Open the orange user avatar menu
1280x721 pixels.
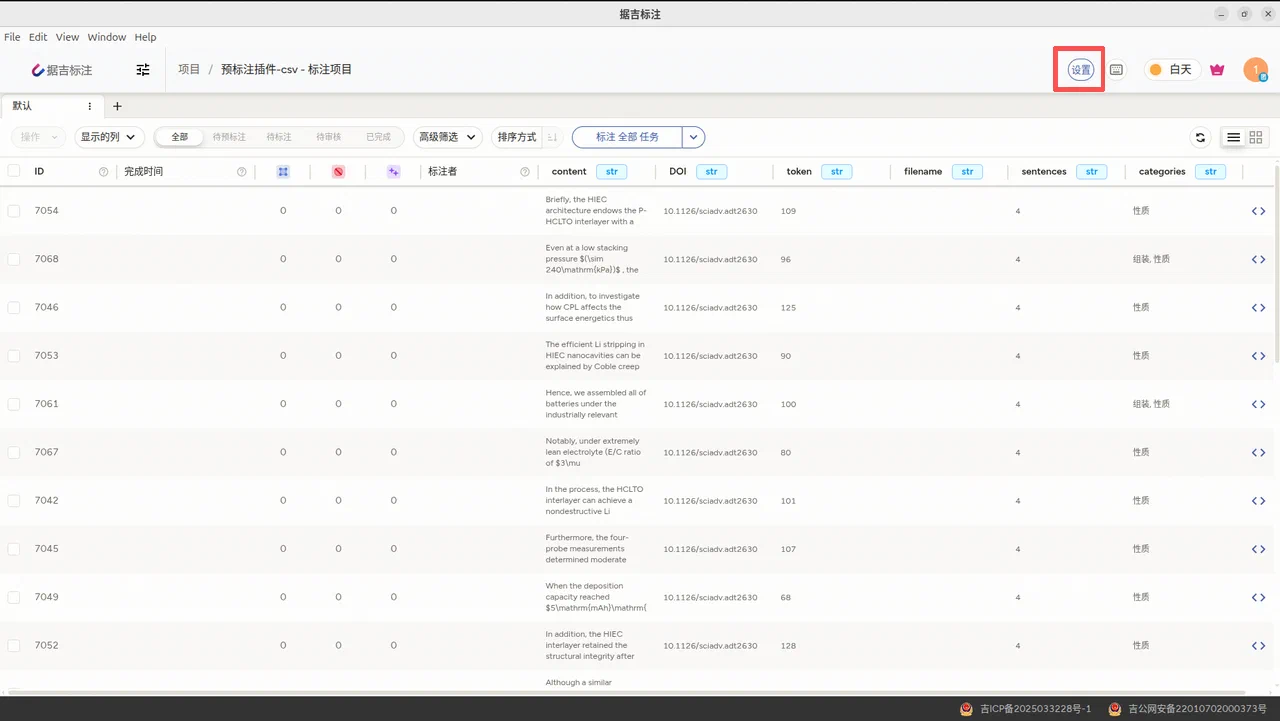click(1255, 70)
